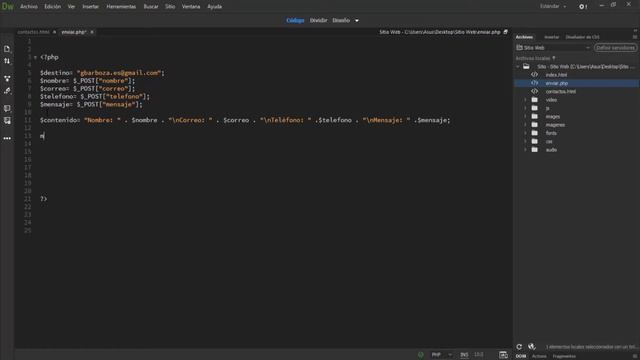Open the Diseño view dropdown arrow

[x=357, y=20]
